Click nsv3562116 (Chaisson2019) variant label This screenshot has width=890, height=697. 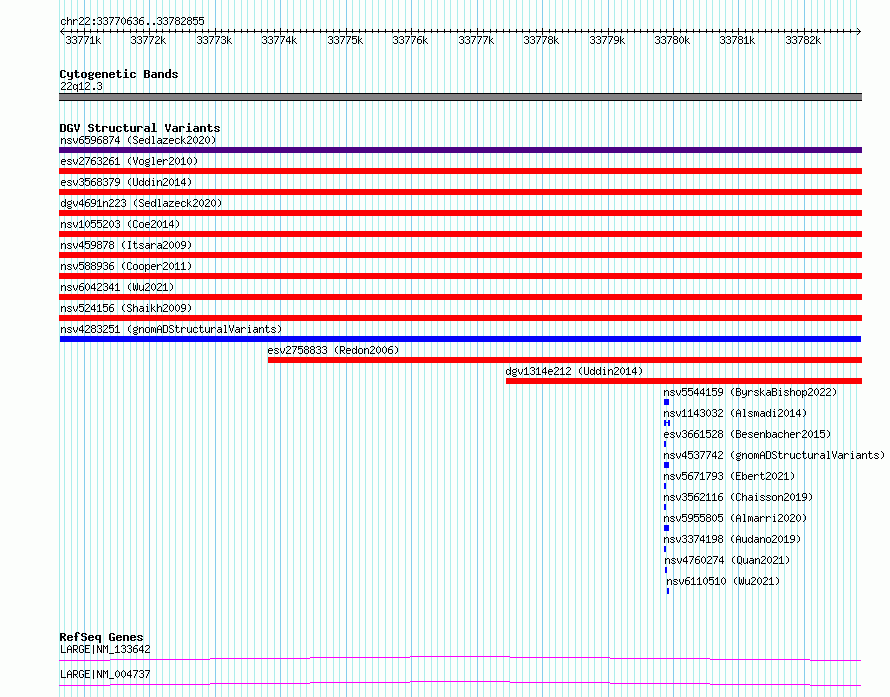(x=738, y=497)
